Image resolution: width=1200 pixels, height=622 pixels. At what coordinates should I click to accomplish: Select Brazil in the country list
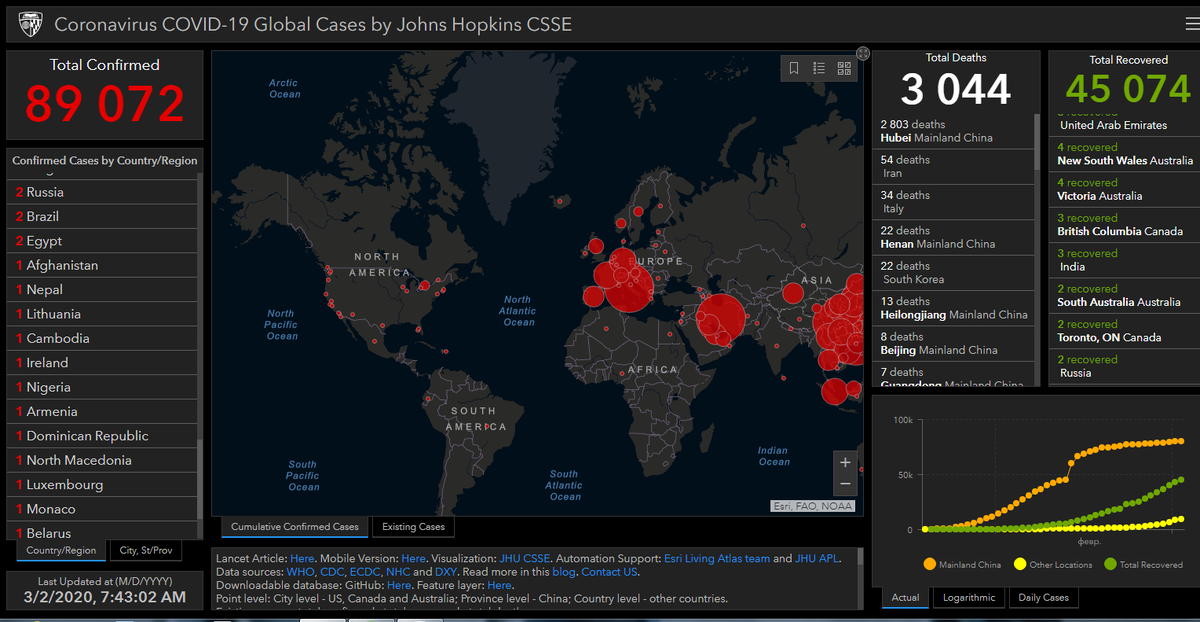[x=104, y=216]
